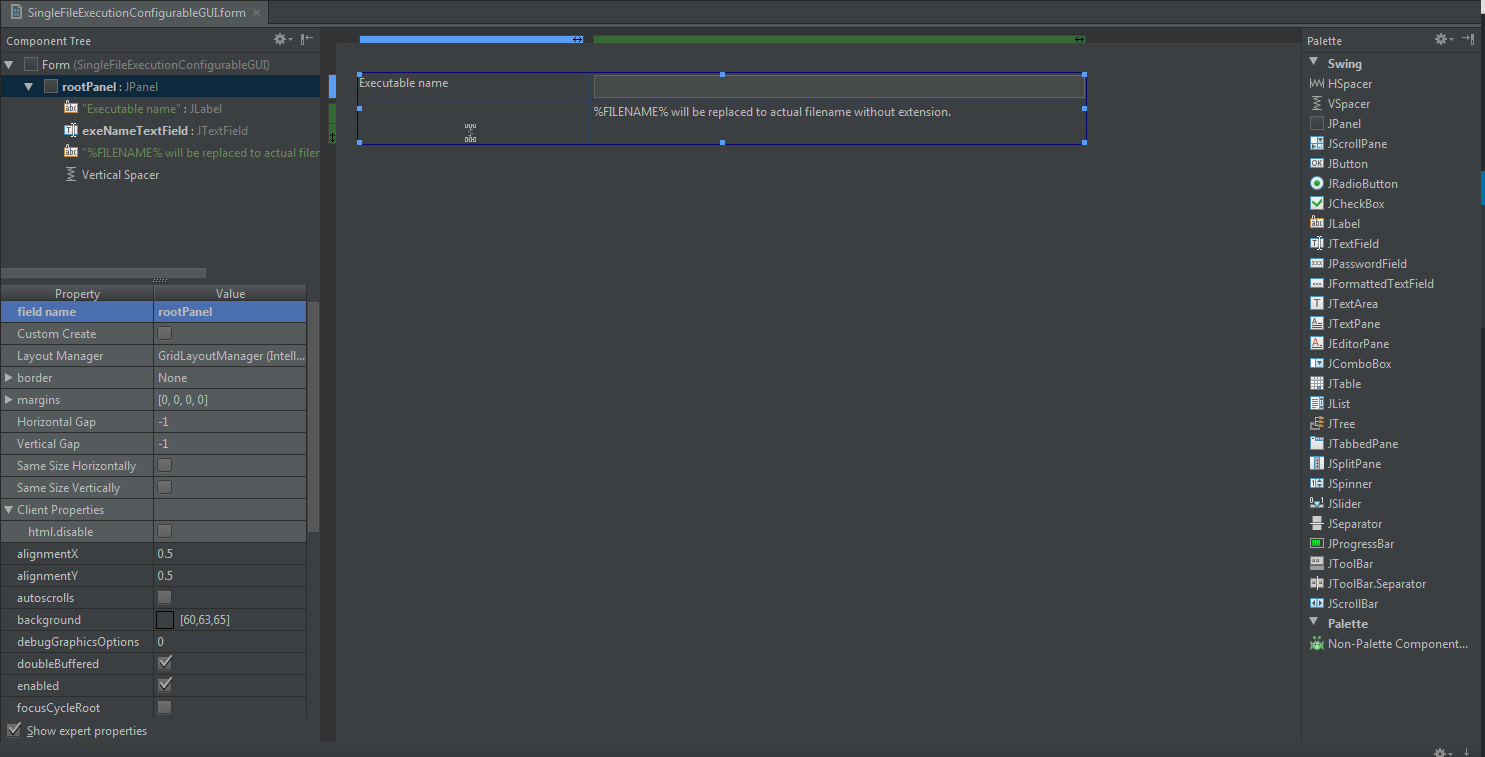Uncheck the doubleBuffered property
The height and width of the screenshot is (757, 1485).
point(164,663)
